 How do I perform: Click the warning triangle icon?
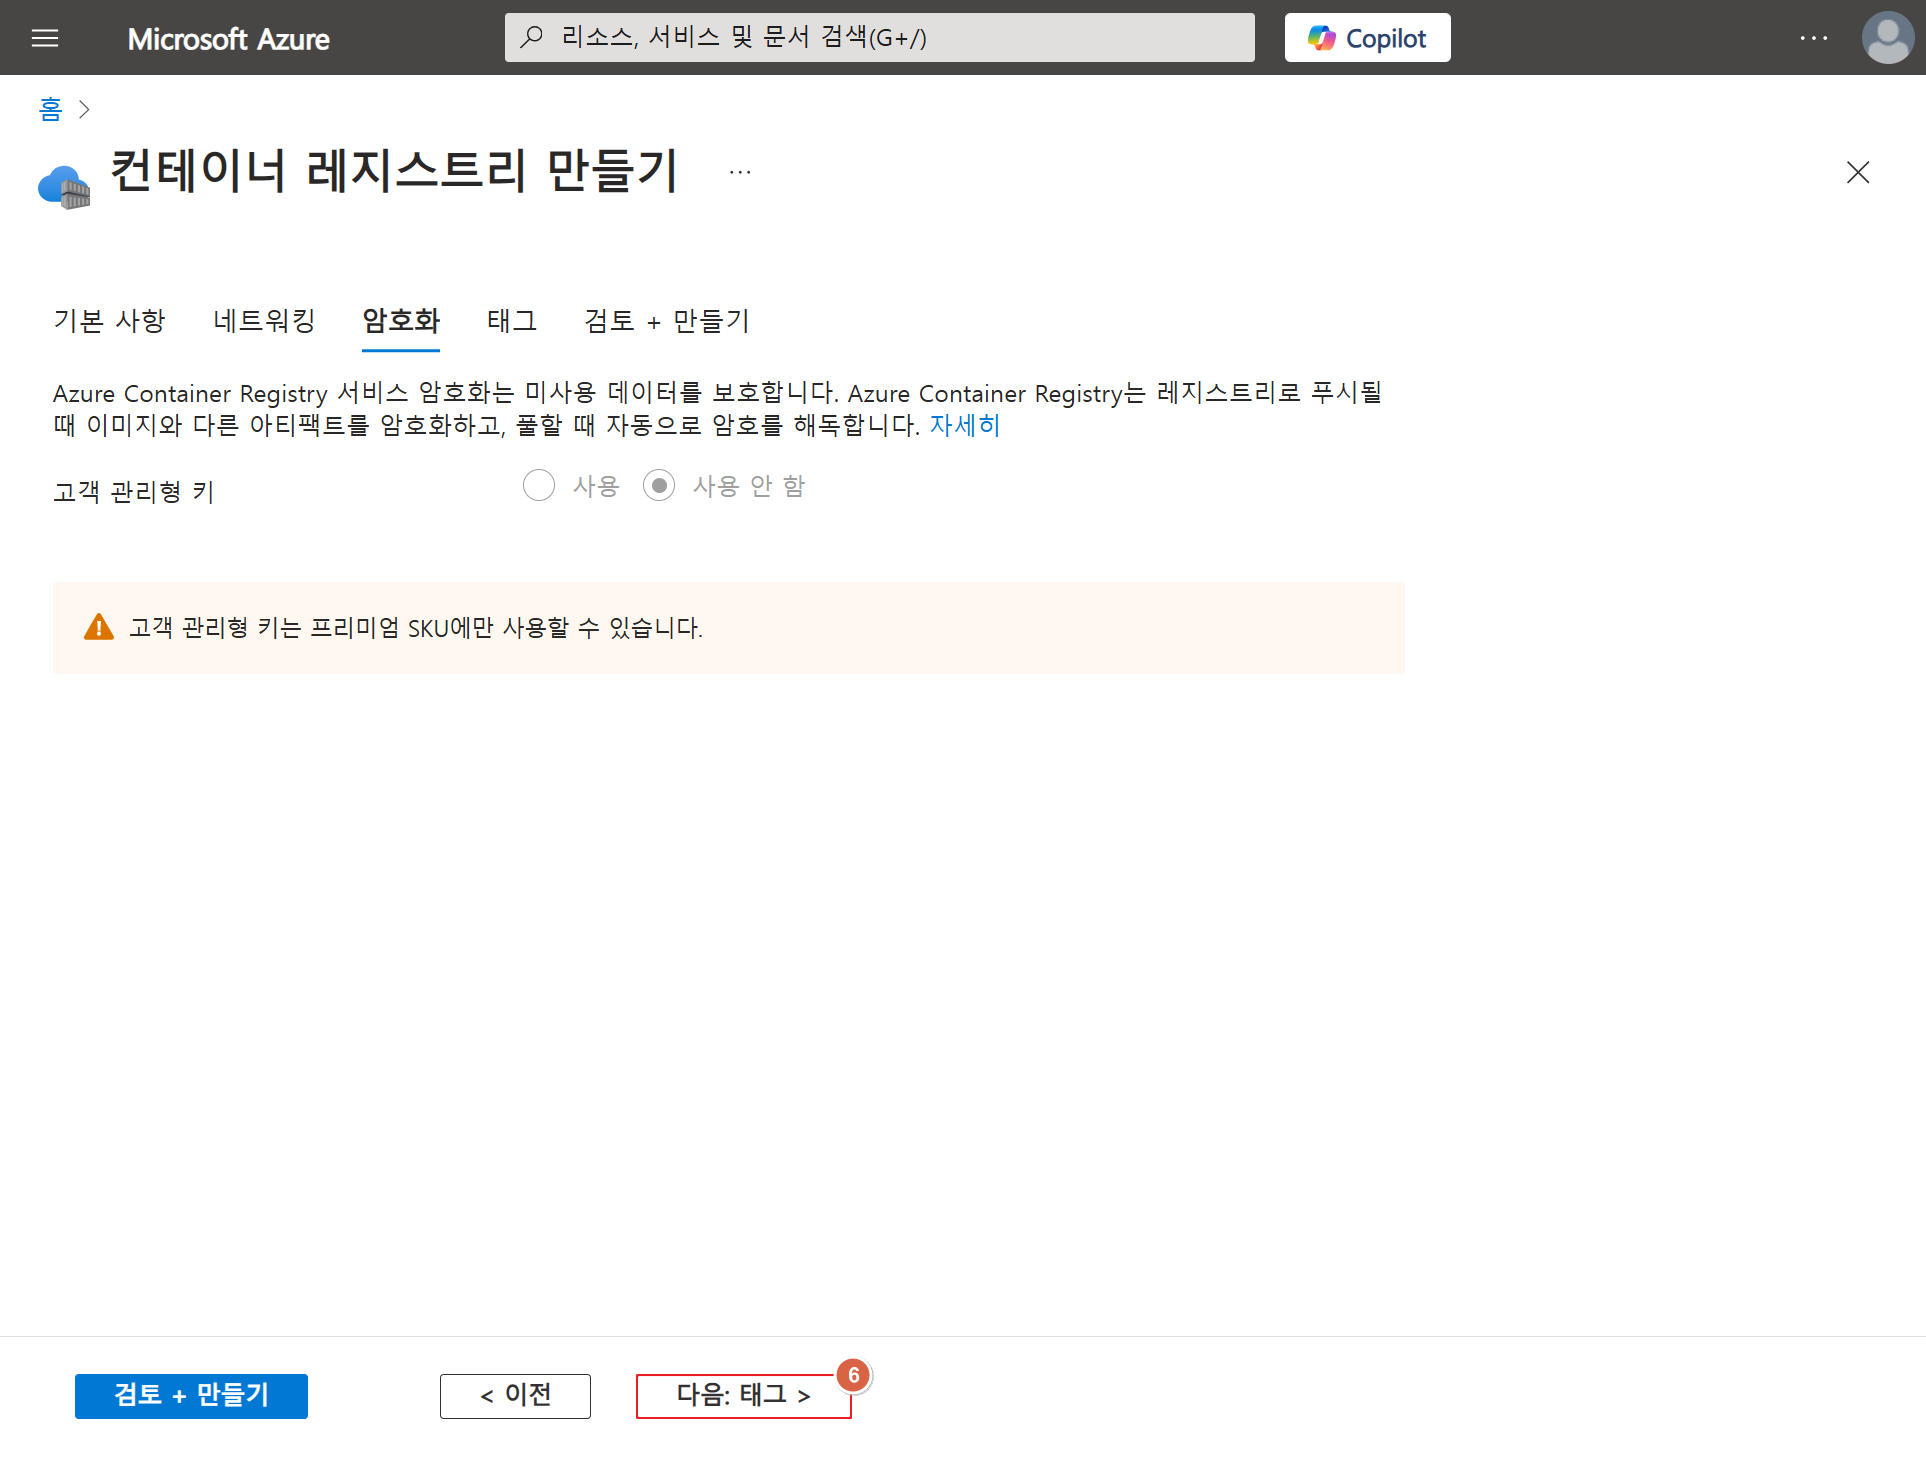pyautogui.click(x=99, y=627)
